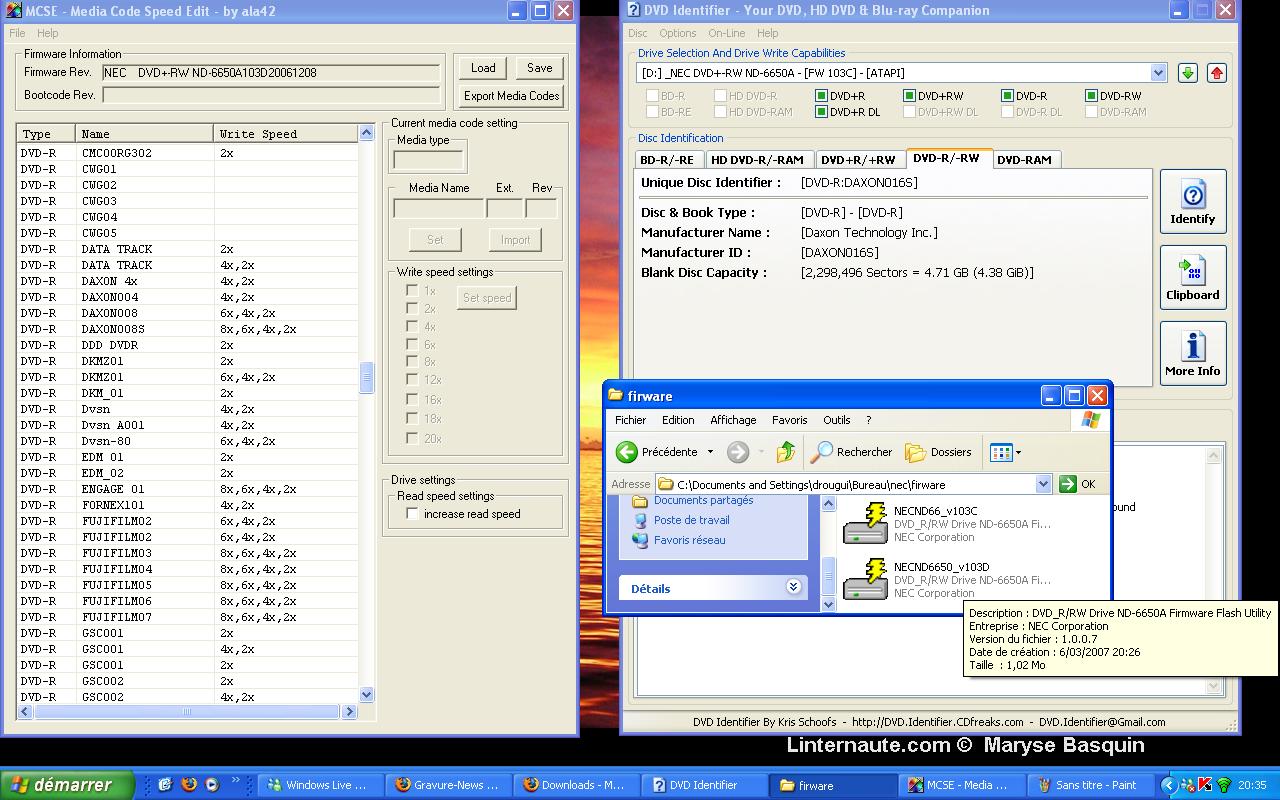Image resolution: width=1280 pixels, height=800 pixels.
Task: Click OK go button beside address bar
Action: coord(1077,484)
